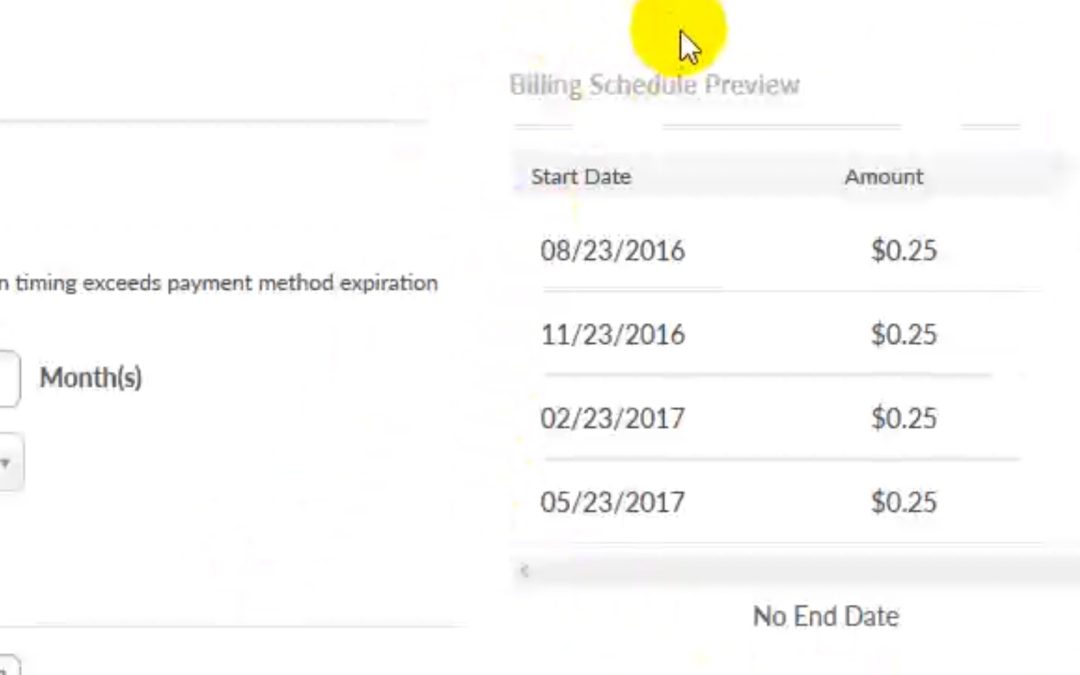
Task: Click the mouse pointer highlight above the heading
Action: 678,33
